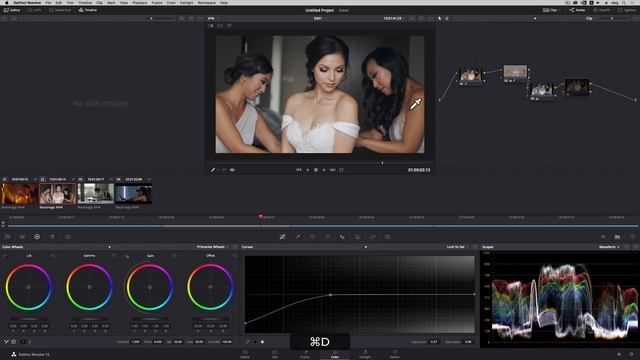Open the Project Manager home icon

pyautogui.click(x=619, y=354)
